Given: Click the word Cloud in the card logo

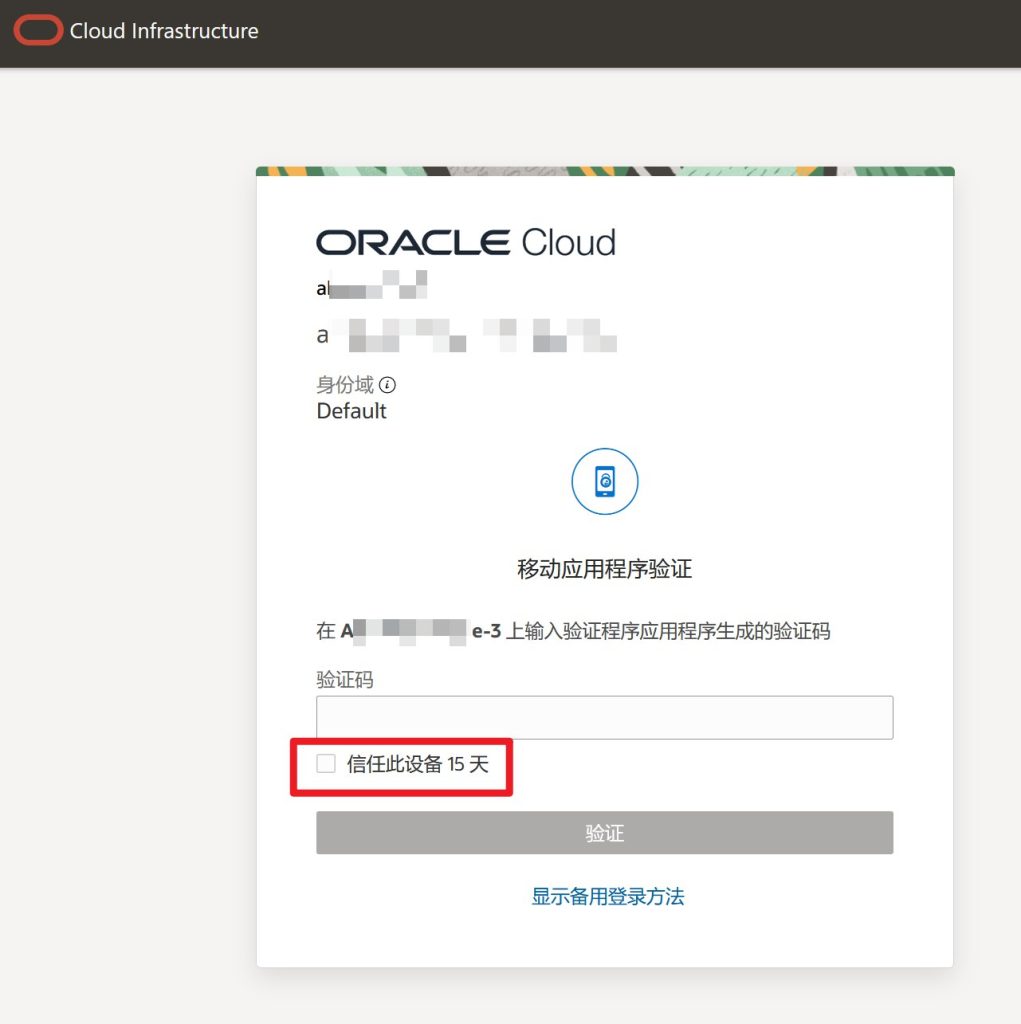Looking at the screenshot, I should (568, 242).
